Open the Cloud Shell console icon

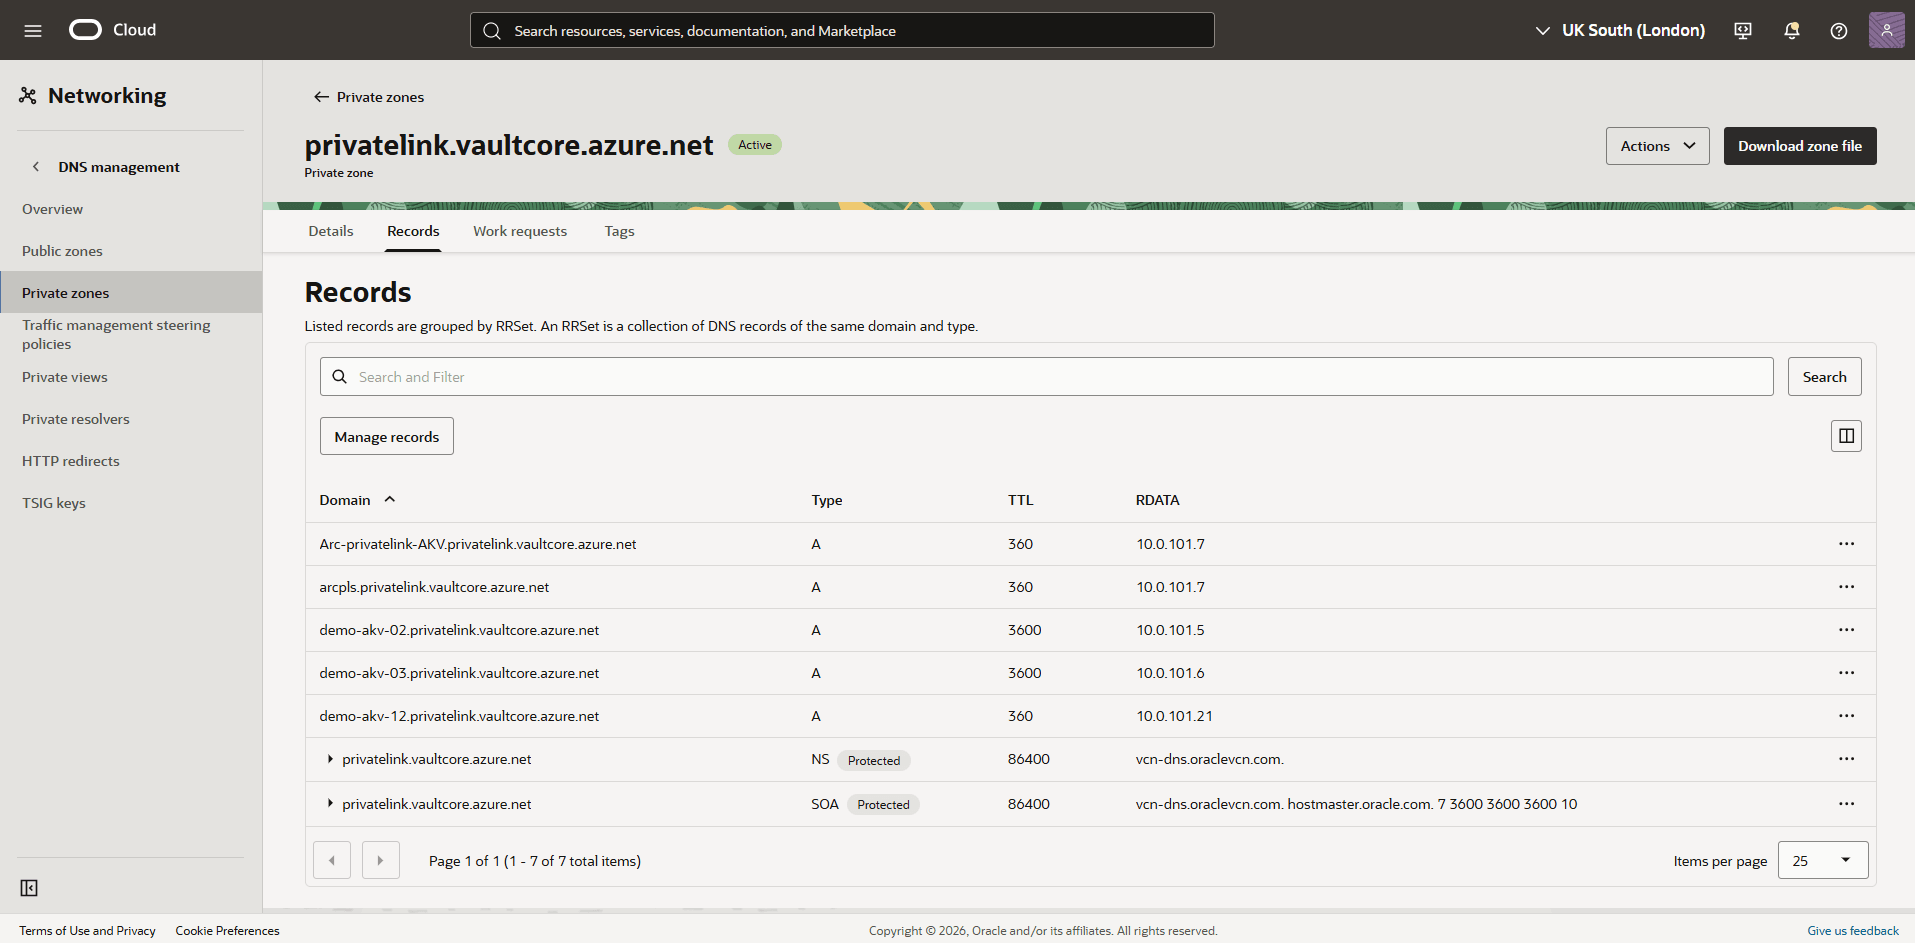tap(1742, 30)
